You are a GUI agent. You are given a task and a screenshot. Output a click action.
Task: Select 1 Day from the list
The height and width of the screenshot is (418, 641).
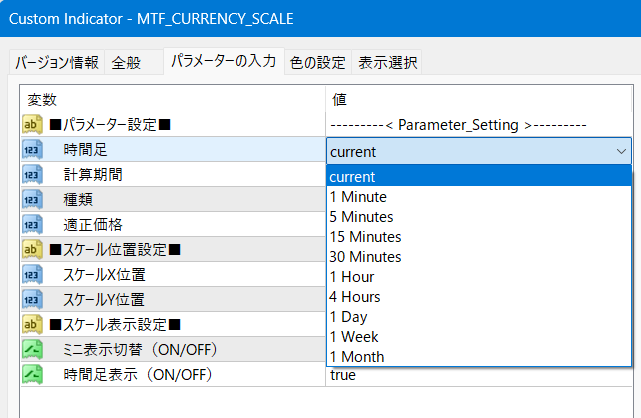479,317
